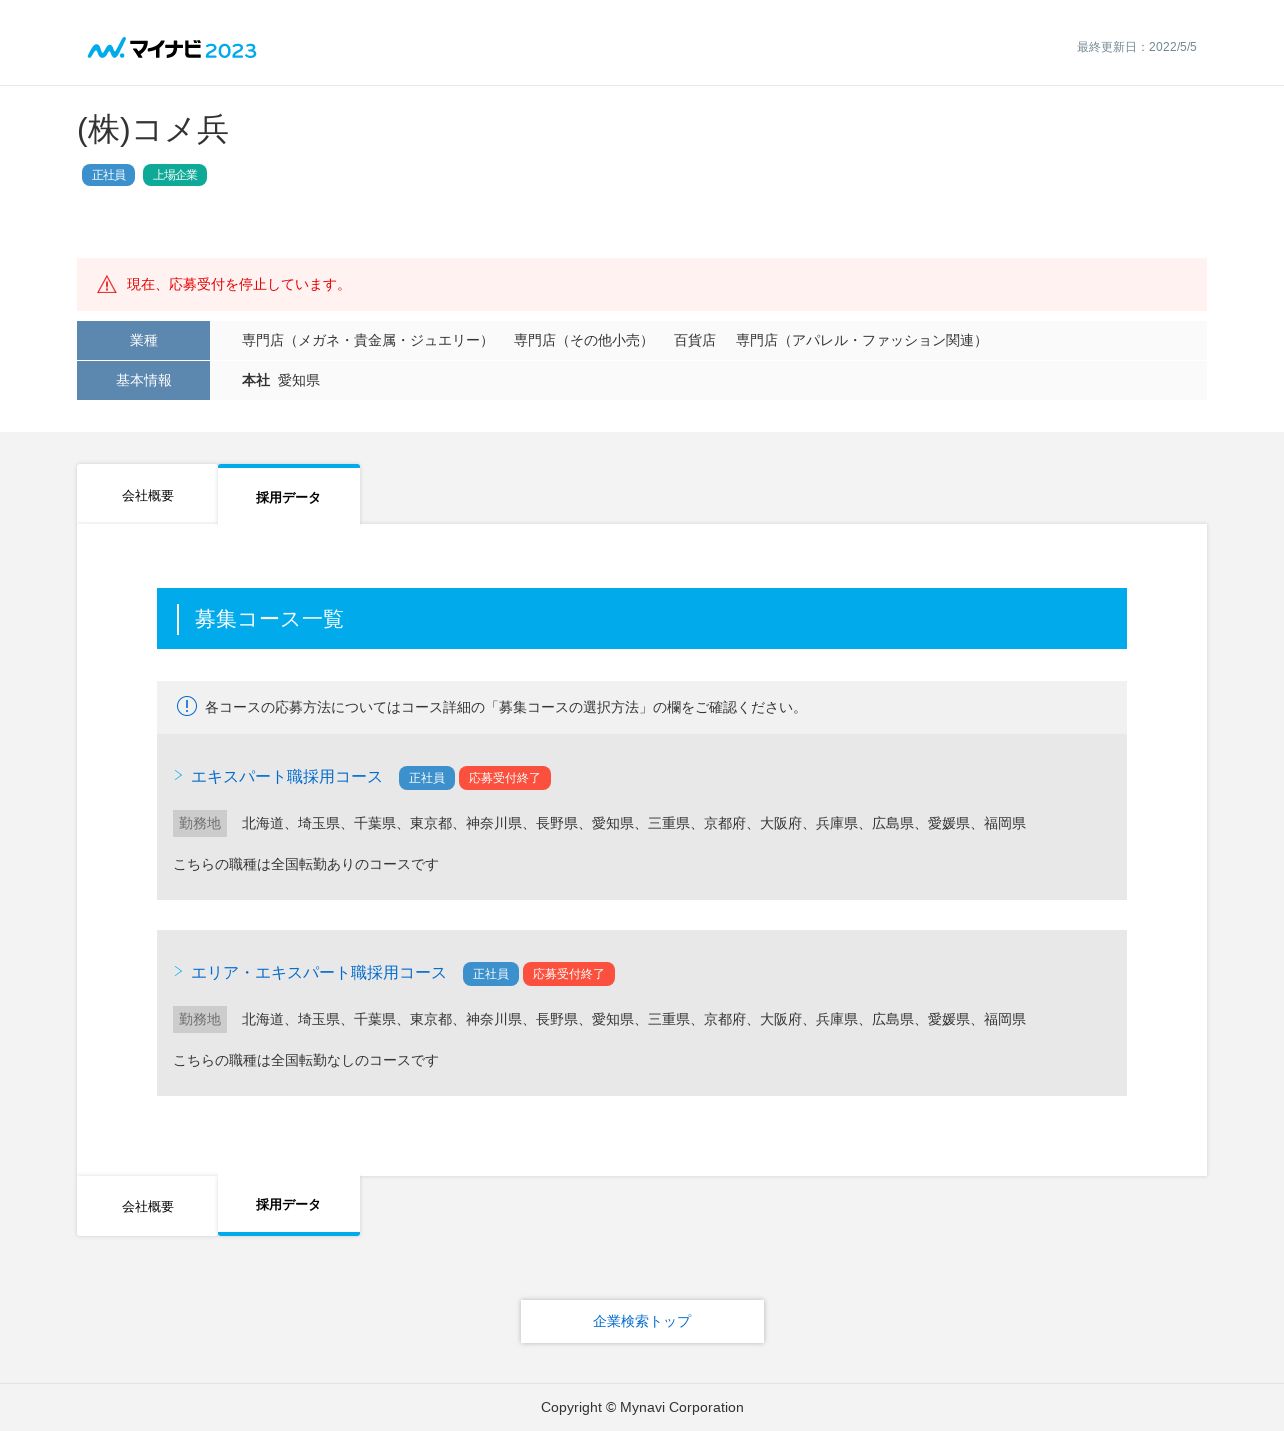The image size is (1284, 1431).
Task: Click こちらの職種は全国転勤ありのコースです text
Action: tap(306, 864)
